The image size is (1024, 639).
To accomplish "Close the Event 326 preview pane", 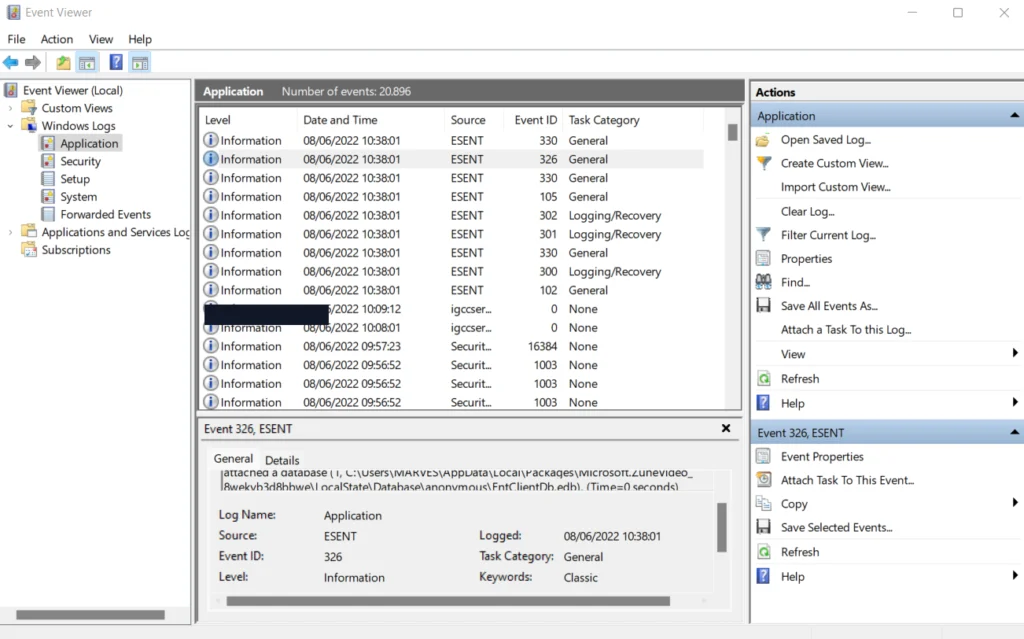I will tap(726, 428).
